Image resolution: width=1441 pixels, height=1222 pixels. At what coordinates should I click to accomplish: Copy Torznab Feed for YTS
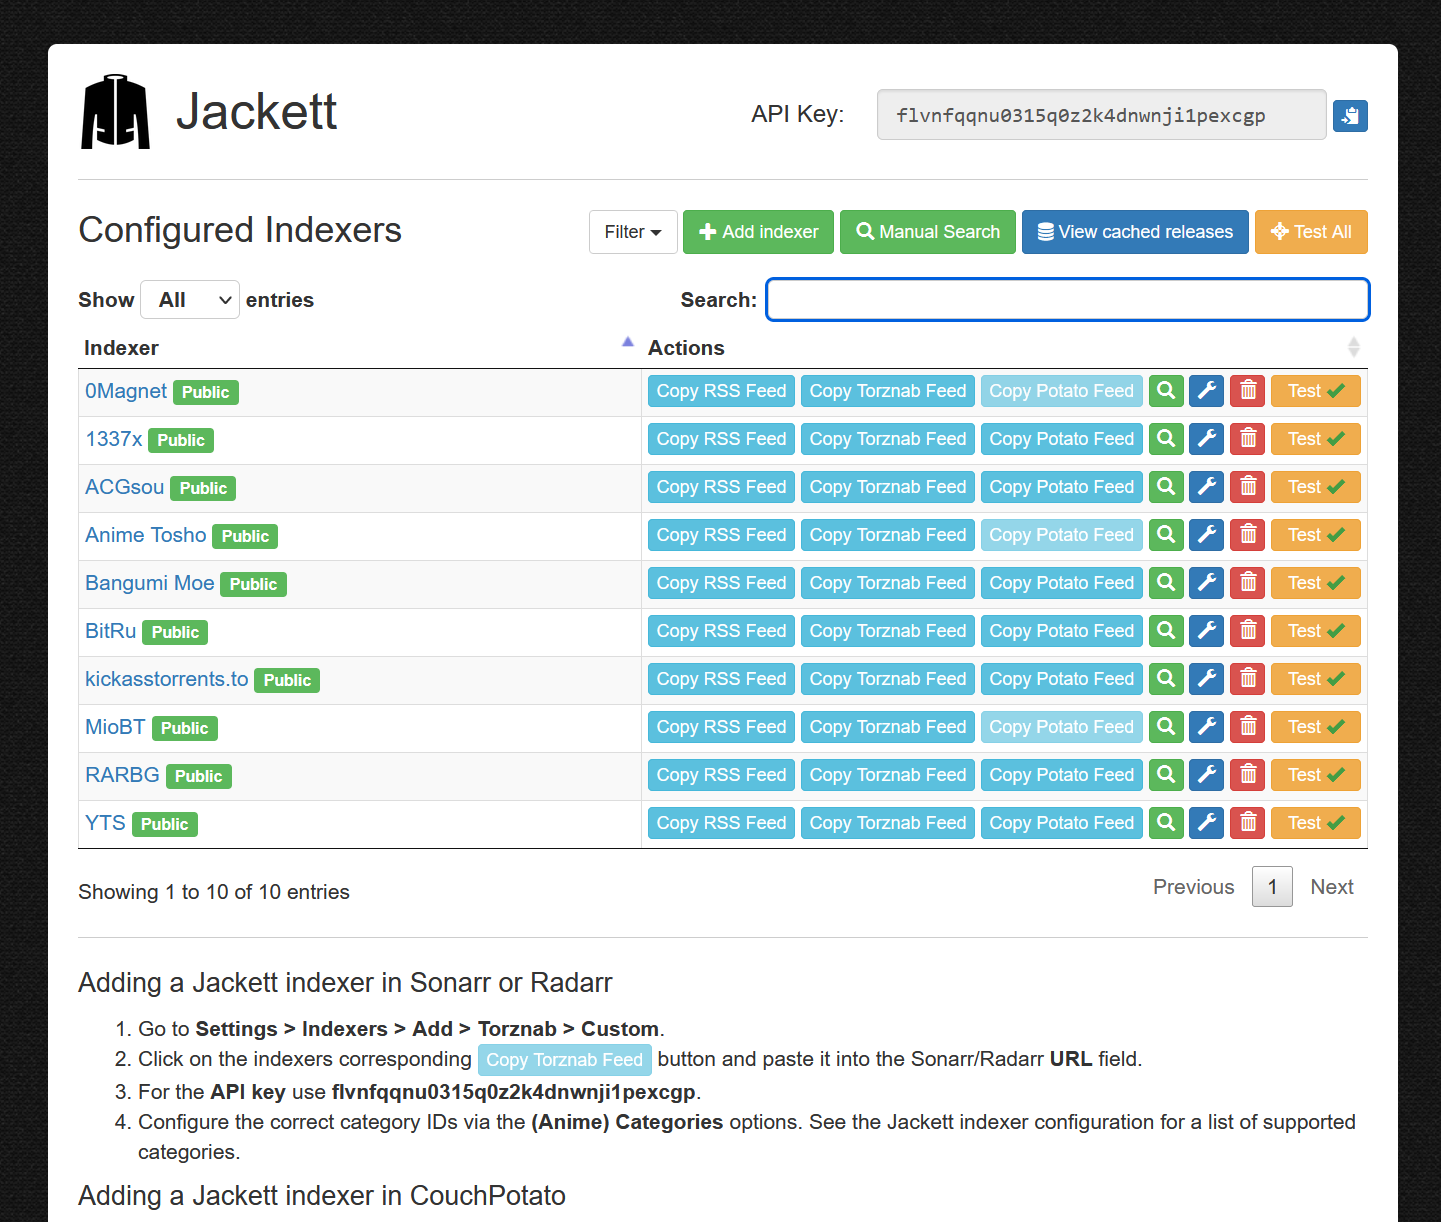888,823
